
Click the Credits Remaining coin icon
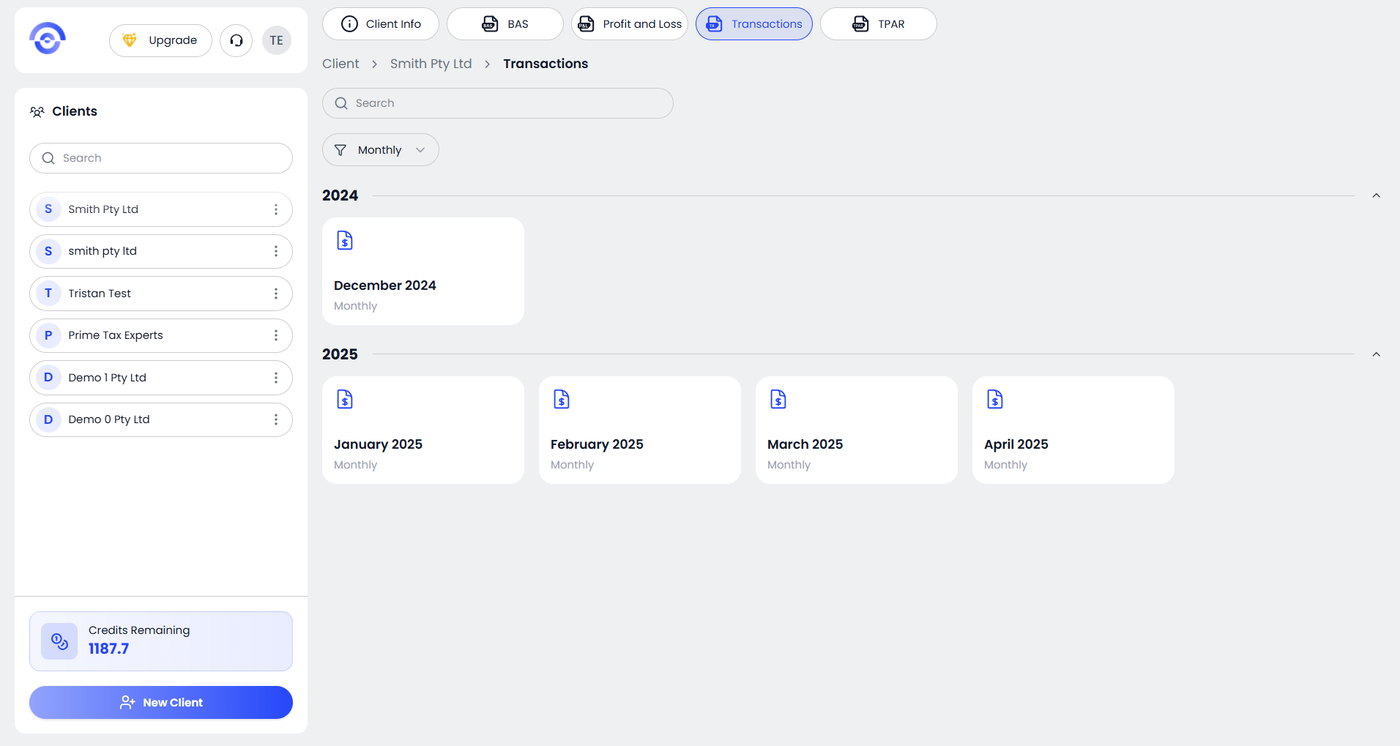pos(59,641)
